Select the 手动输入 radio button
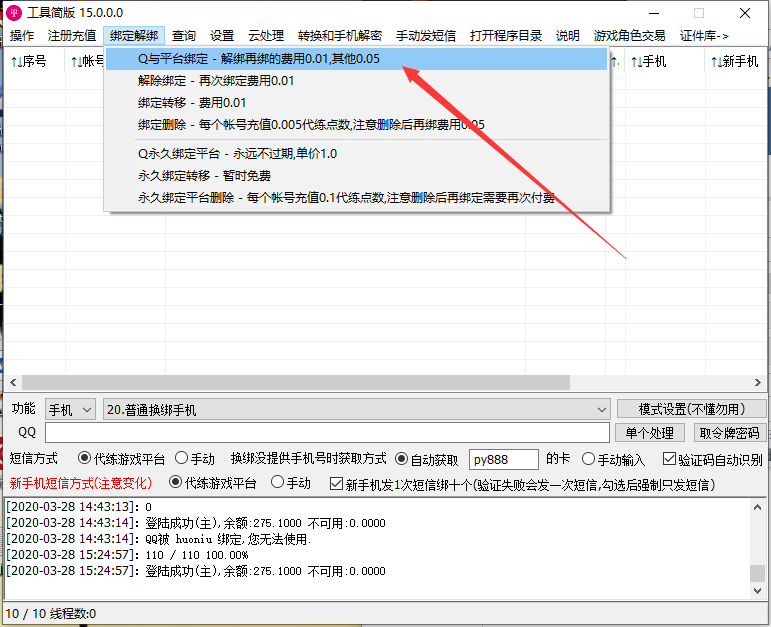The width and height of the screenshot is (771, 627). (x=613, y=460)
